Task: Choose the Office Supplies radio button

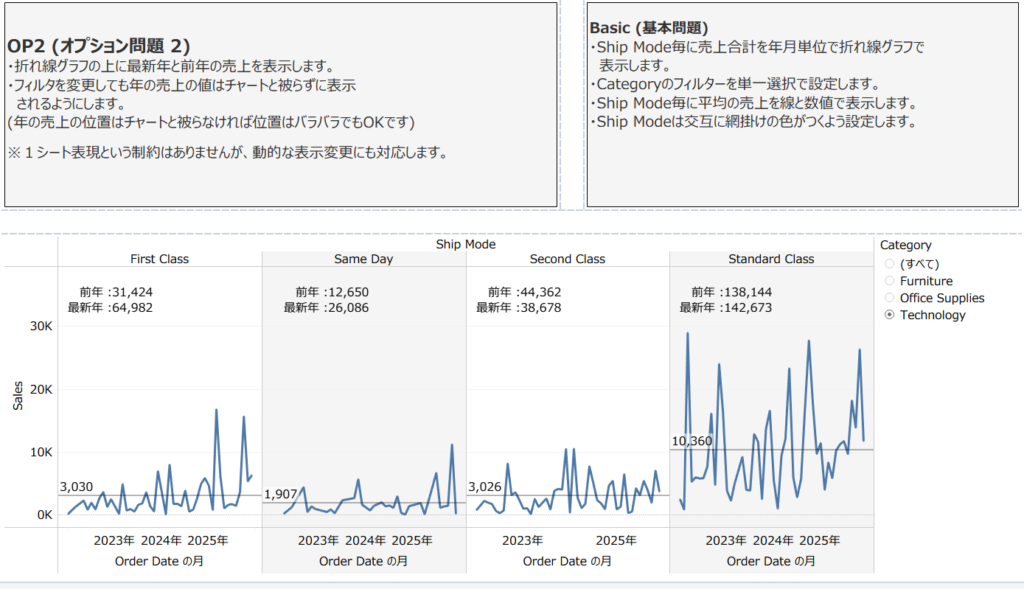Action: [x=891, y=298]
